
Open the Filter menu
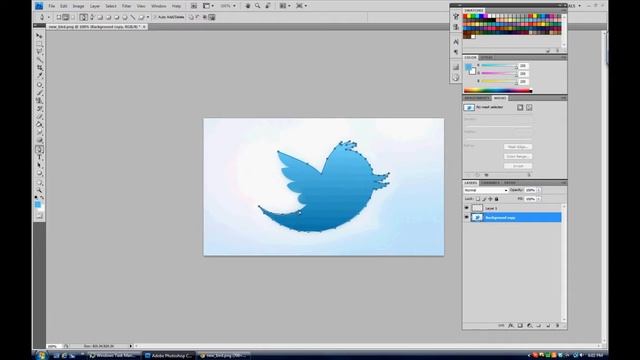click(127, 6)
